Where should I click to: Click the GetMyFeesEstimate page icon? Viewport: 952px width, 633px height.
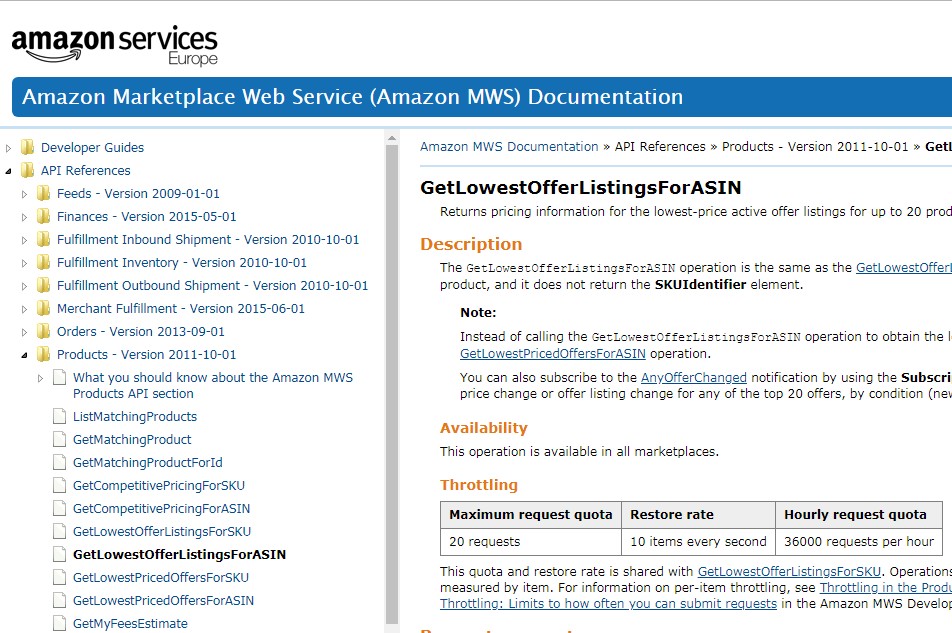click(59, 624)
